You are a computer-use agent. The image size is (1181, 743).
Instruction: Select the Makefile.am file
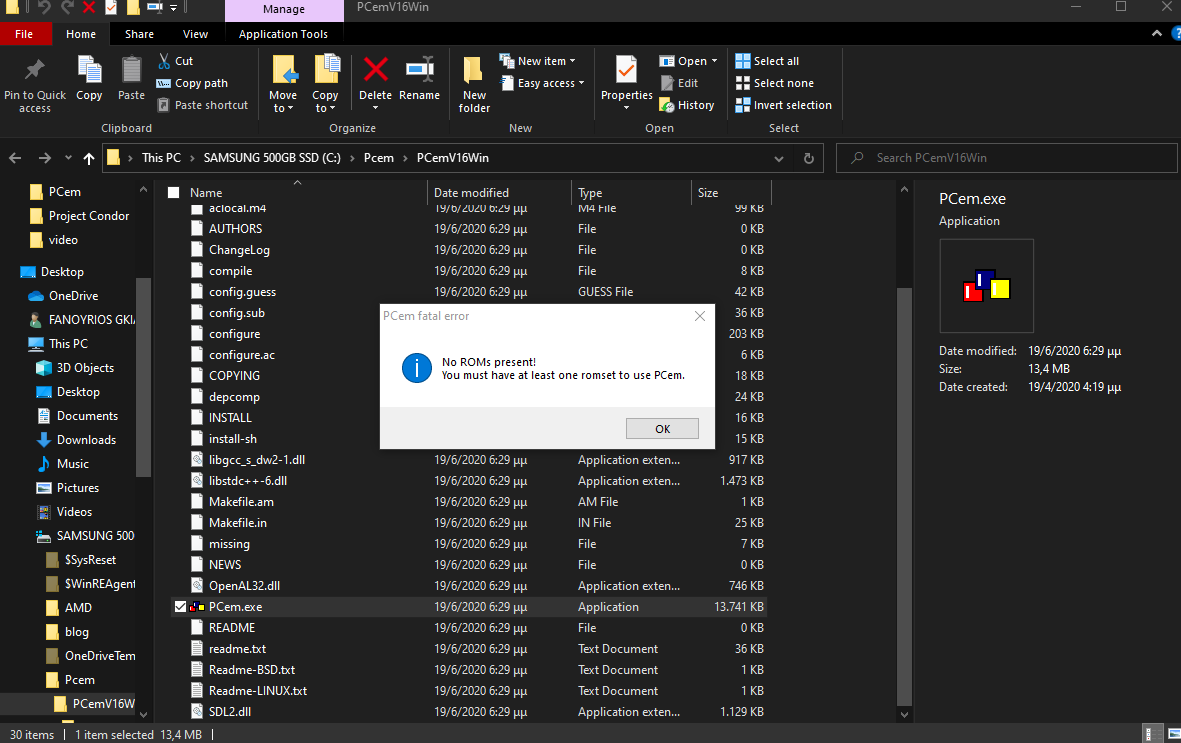tap(241, 502)
